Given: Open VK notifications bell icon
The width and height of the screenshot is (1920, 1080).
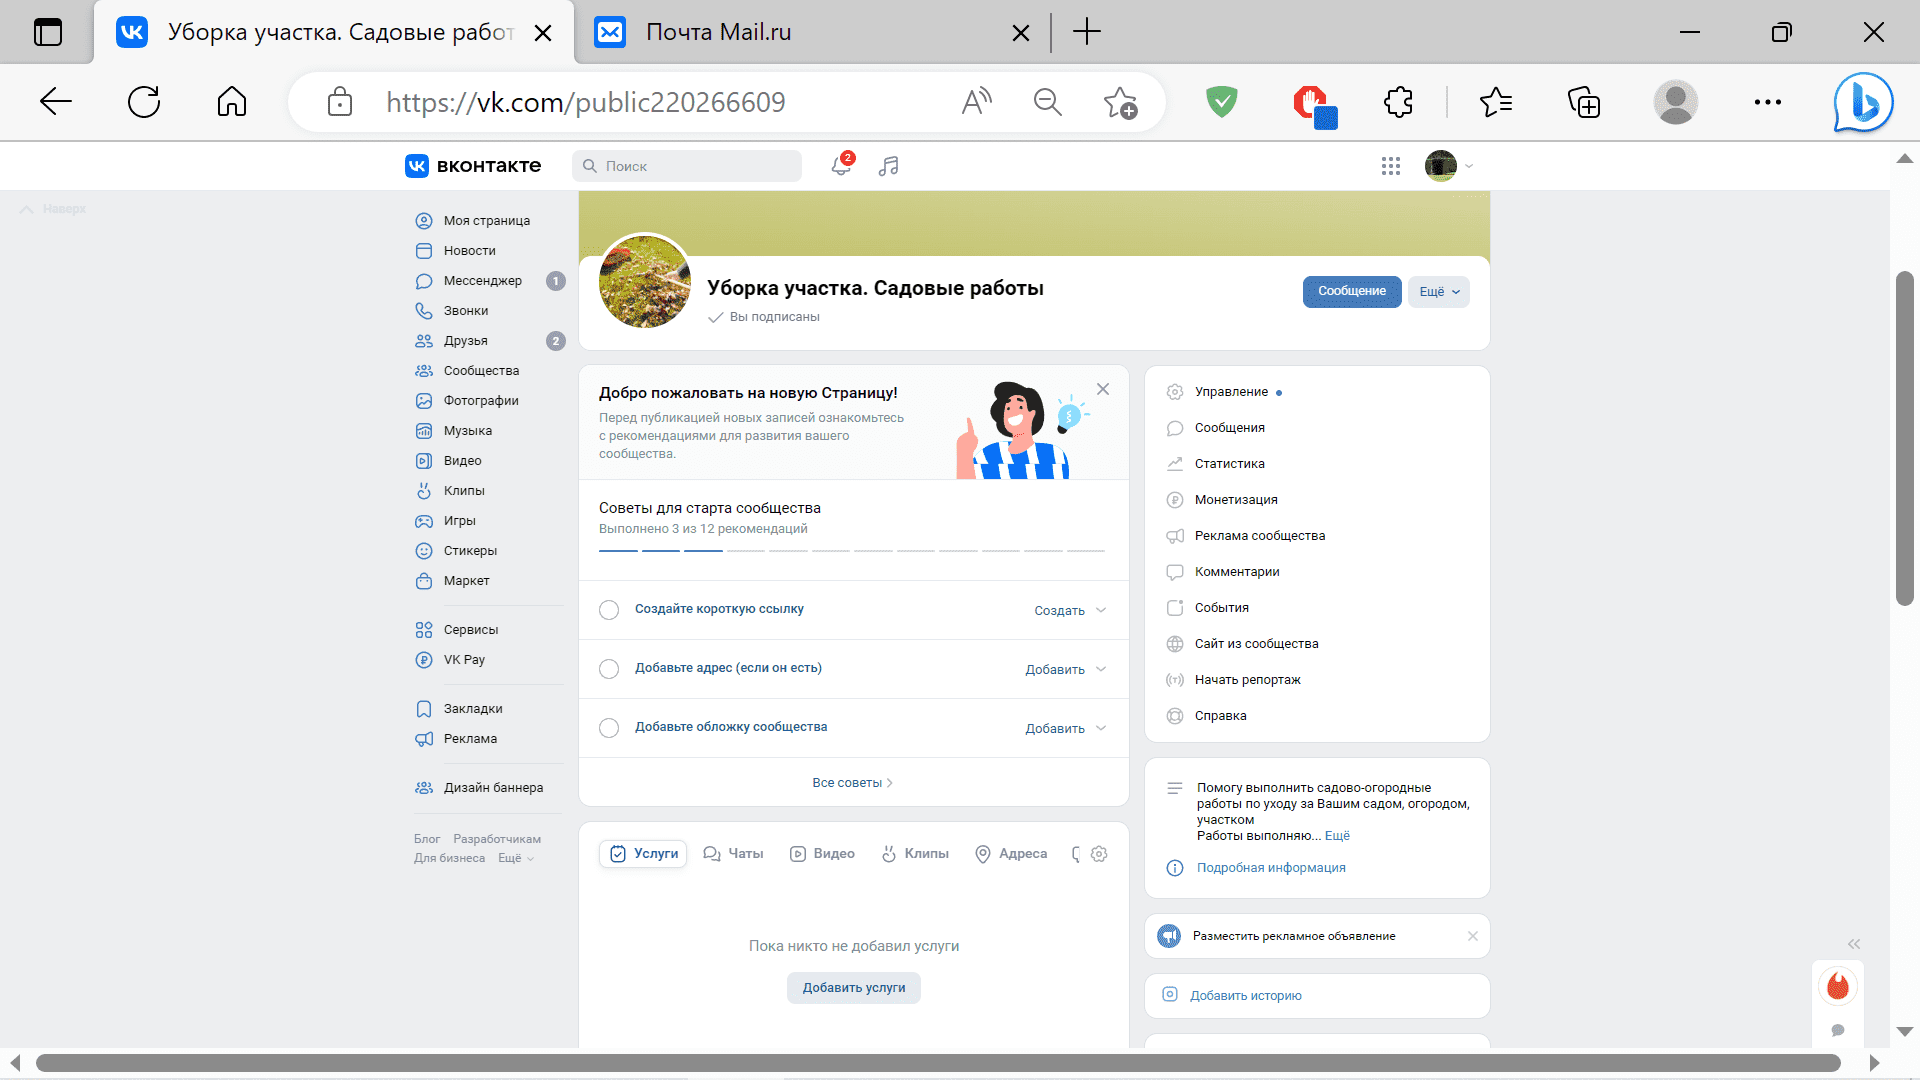Looking at the screenshot, I should [841, 166].
